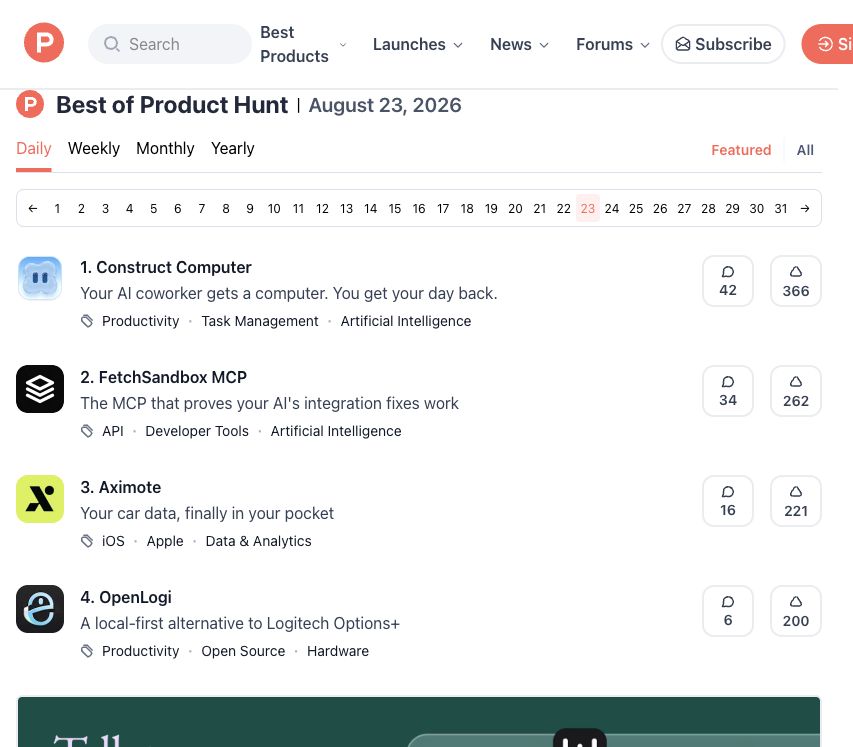The image size is (853, 747).
Task: Click the tag icon under FetchSandbox MCP
Action: 87,431
